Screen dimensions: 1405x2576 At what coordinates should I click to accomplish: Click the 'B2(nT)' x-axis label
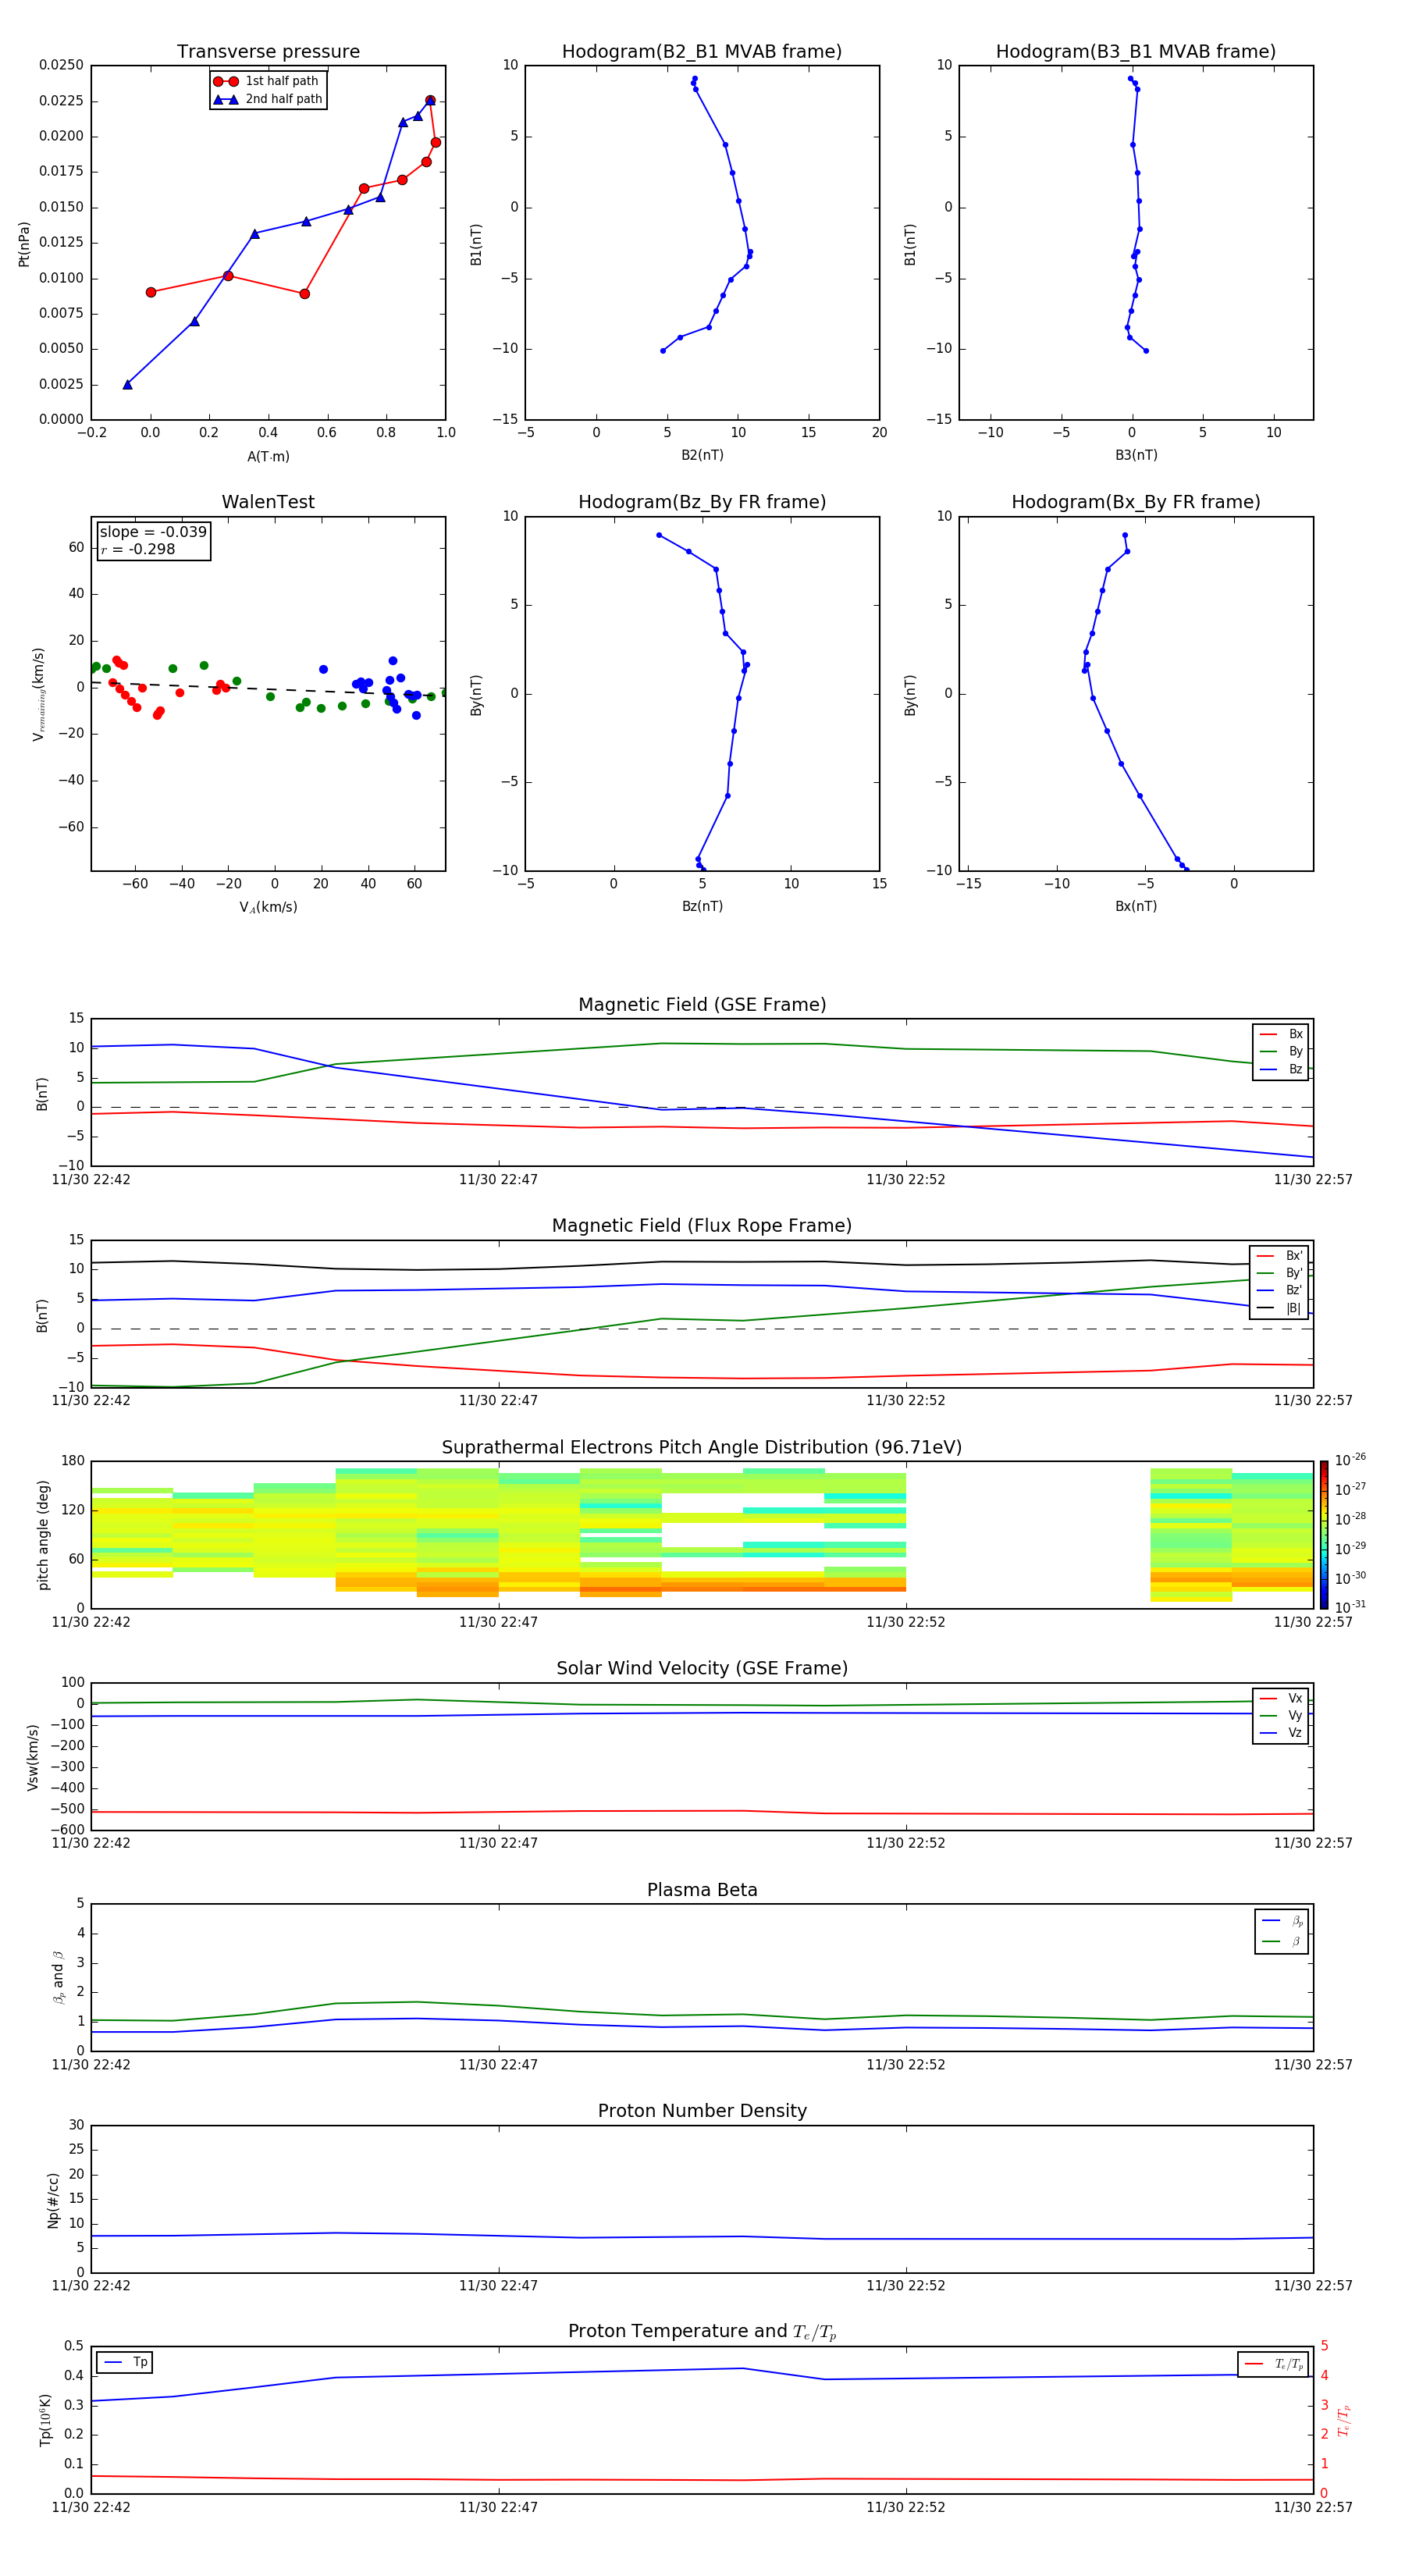point(702,455)
